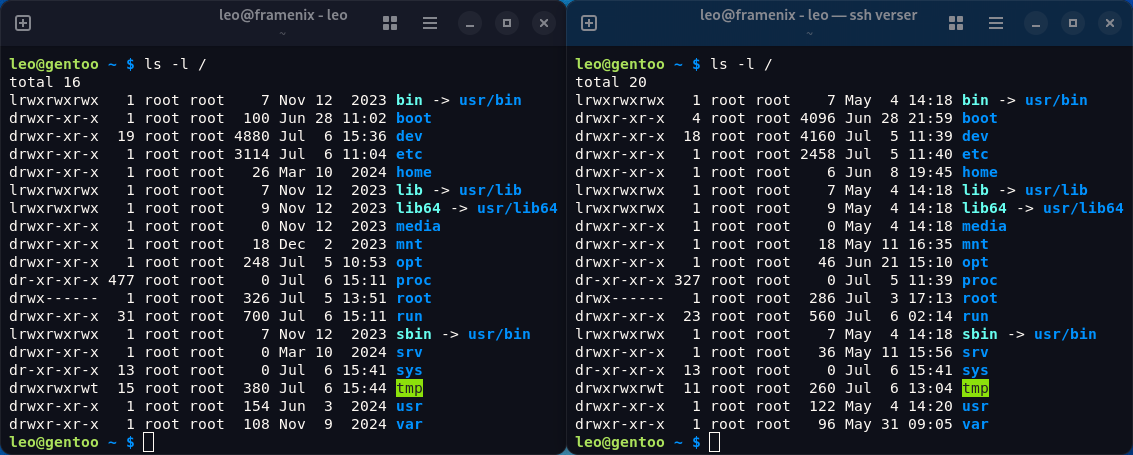The image size is (1133, 455).
Task: Click the 'sbin' link name in the left terminal
Action: (414, 334)
